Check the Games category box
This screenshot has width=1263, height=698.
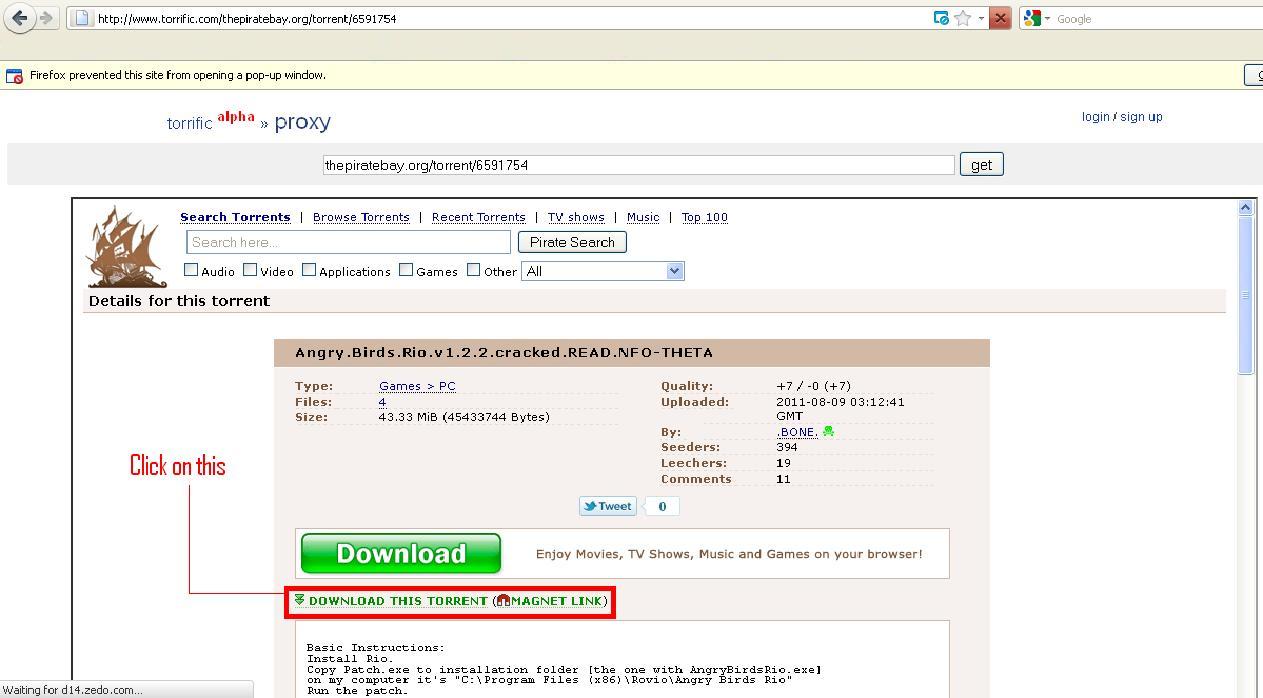[406, 270]
